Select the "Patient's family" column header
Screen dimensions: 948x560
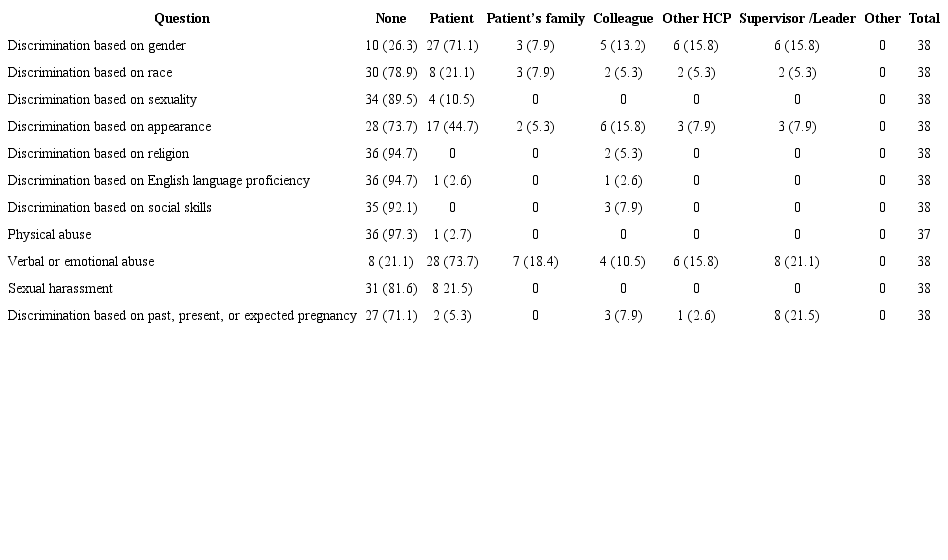coord(535,19)
